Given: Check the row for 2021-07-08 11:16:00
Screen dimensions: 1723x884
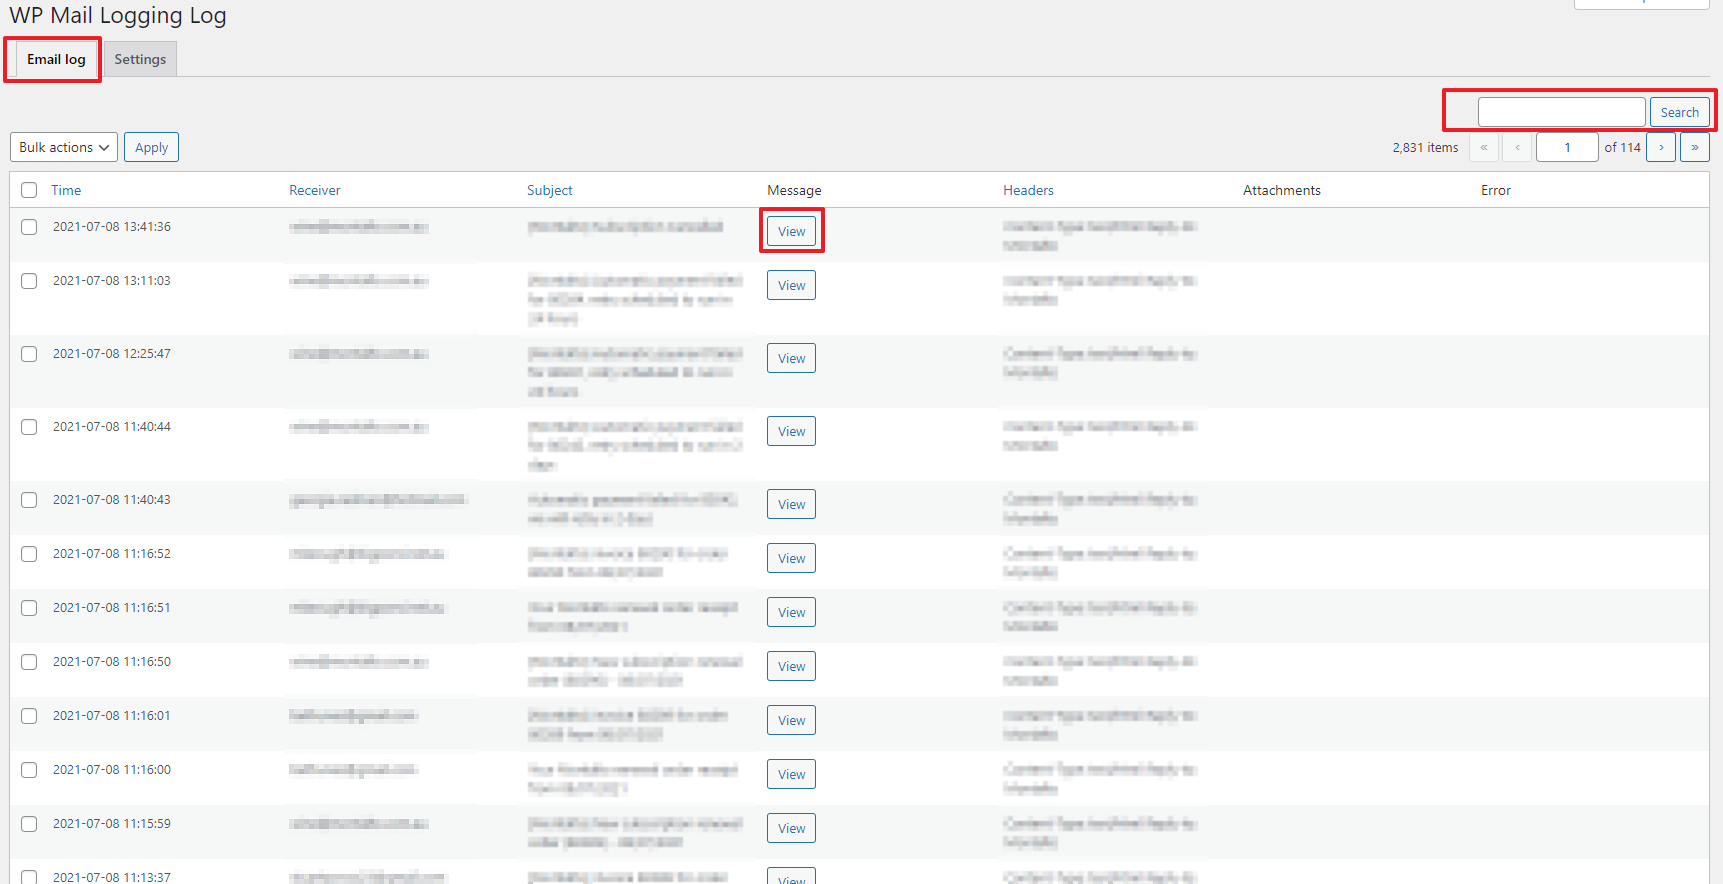Looking at the screenshot, I should 29,770.
